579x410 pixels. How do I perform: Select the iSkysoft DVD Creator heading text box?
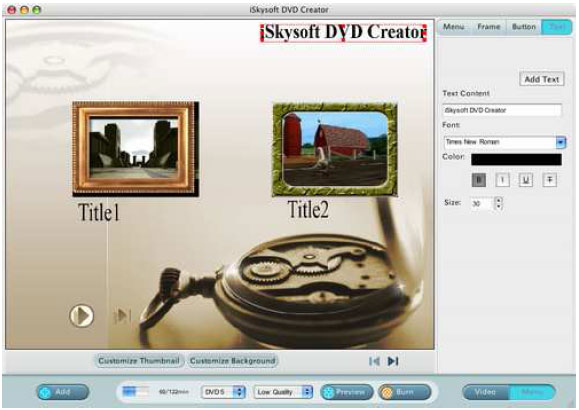click(x=344, y=33)
